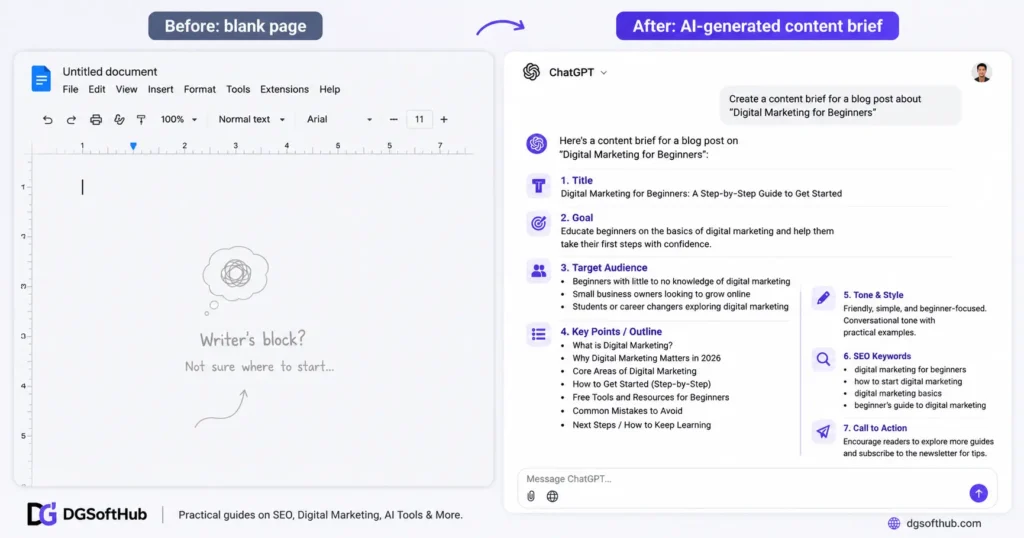Click the Print icon in toolbar
The width and height of the screenshot is (1024, 538).
click(x=96, y=119)
